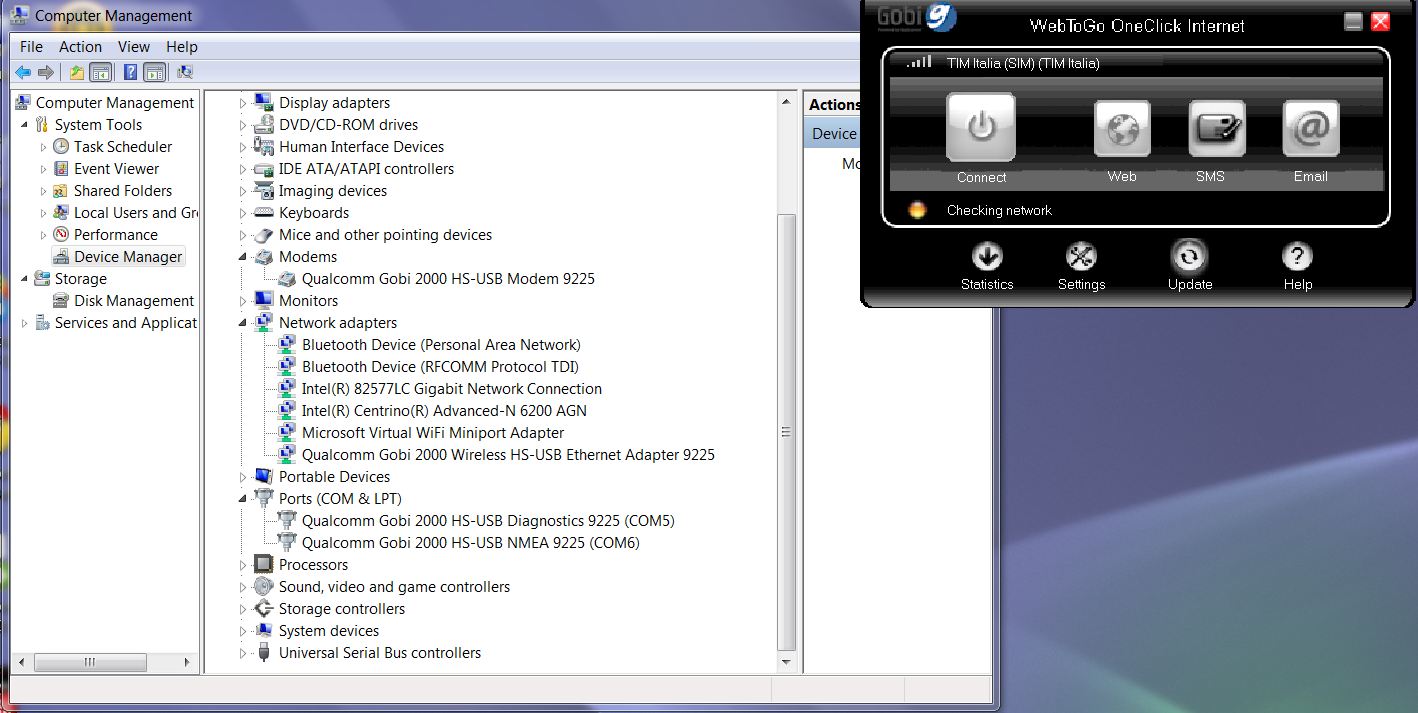
Task: Collapse the Modems node
Action: click(x=243, y=257)
